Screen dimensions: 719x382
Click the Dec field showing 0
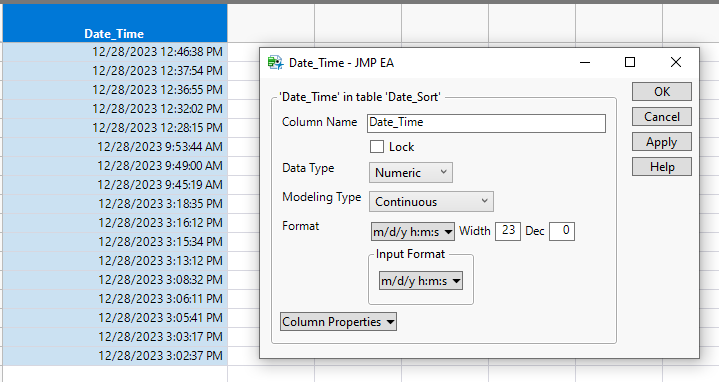[562, 231]
